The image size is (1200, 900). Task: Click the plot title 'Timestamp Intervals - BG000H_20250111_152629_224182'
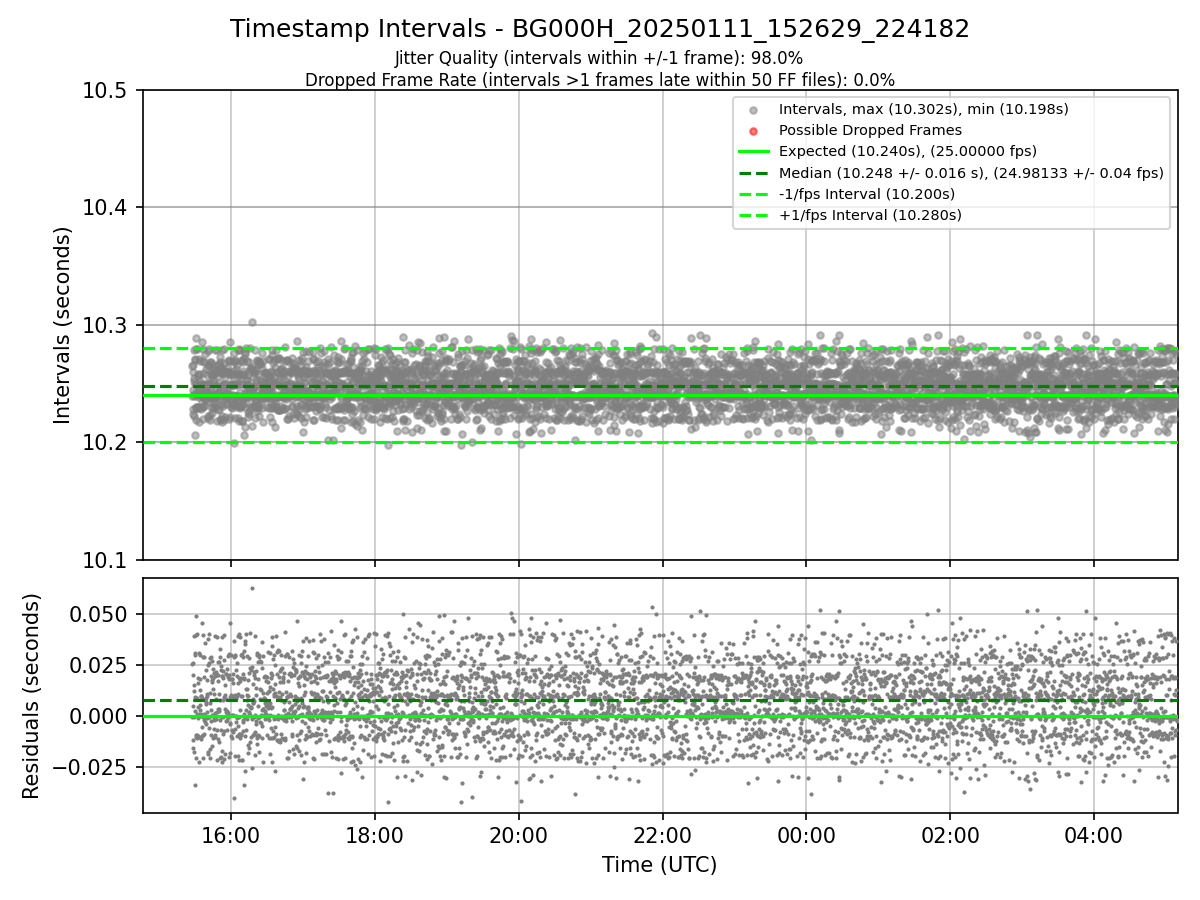click(600, 29)
